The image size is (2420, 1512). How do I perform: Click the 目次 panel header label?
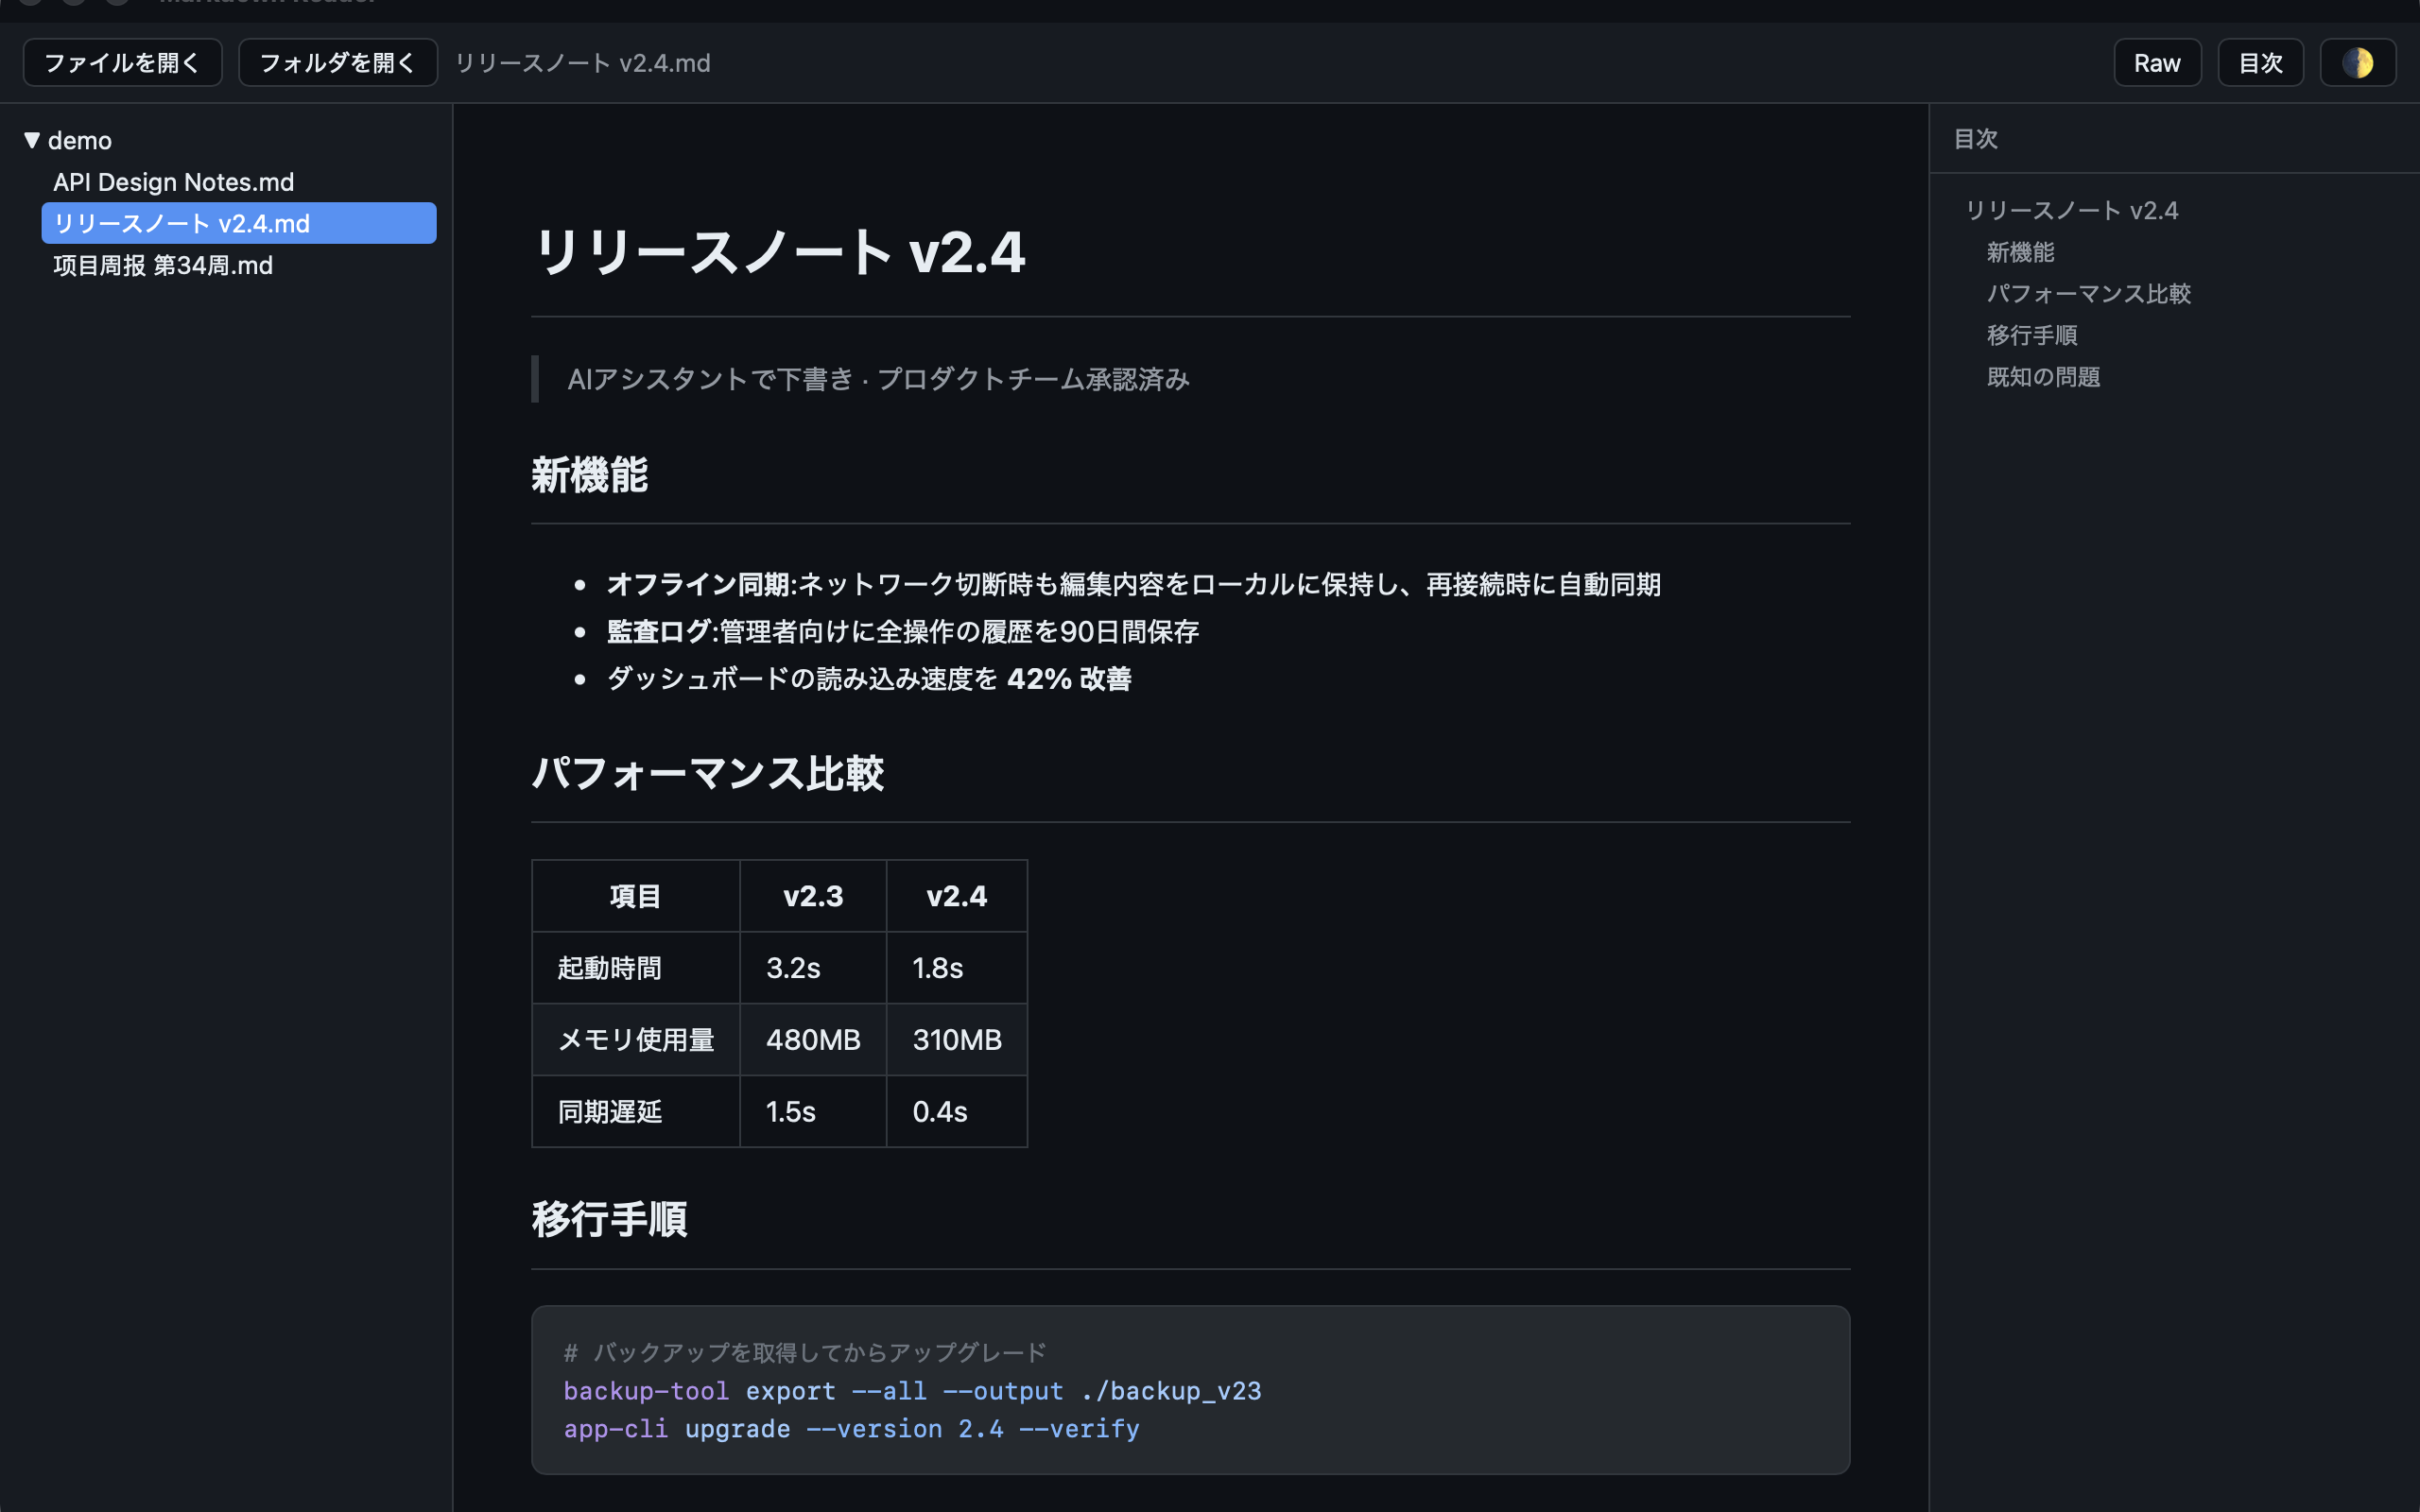click(1976, 139)
